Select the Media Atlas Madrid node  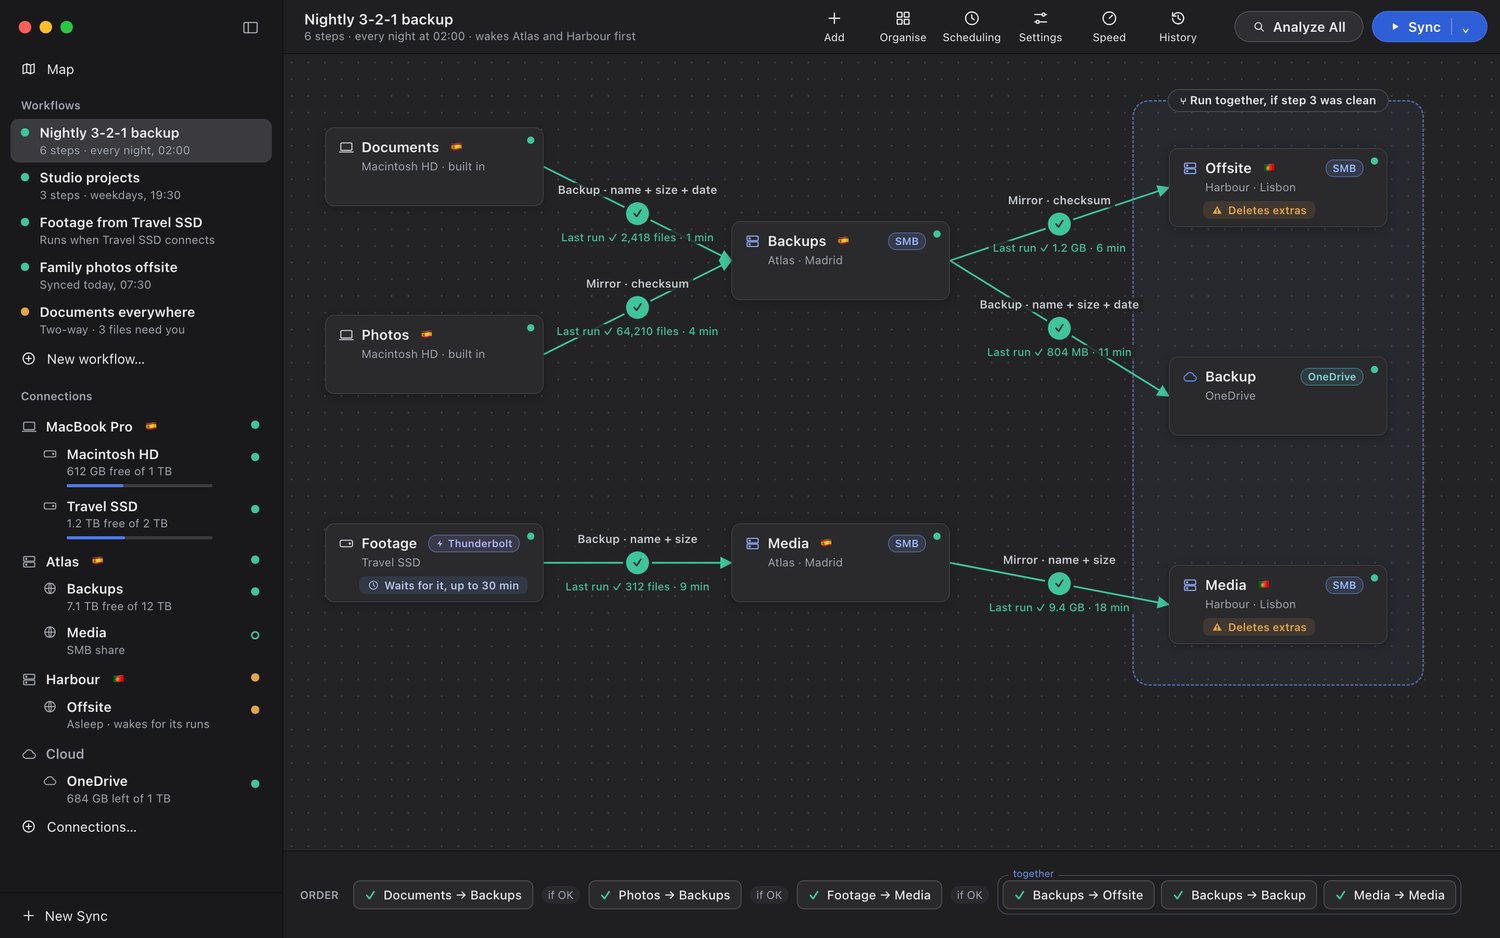click(840, 562)
